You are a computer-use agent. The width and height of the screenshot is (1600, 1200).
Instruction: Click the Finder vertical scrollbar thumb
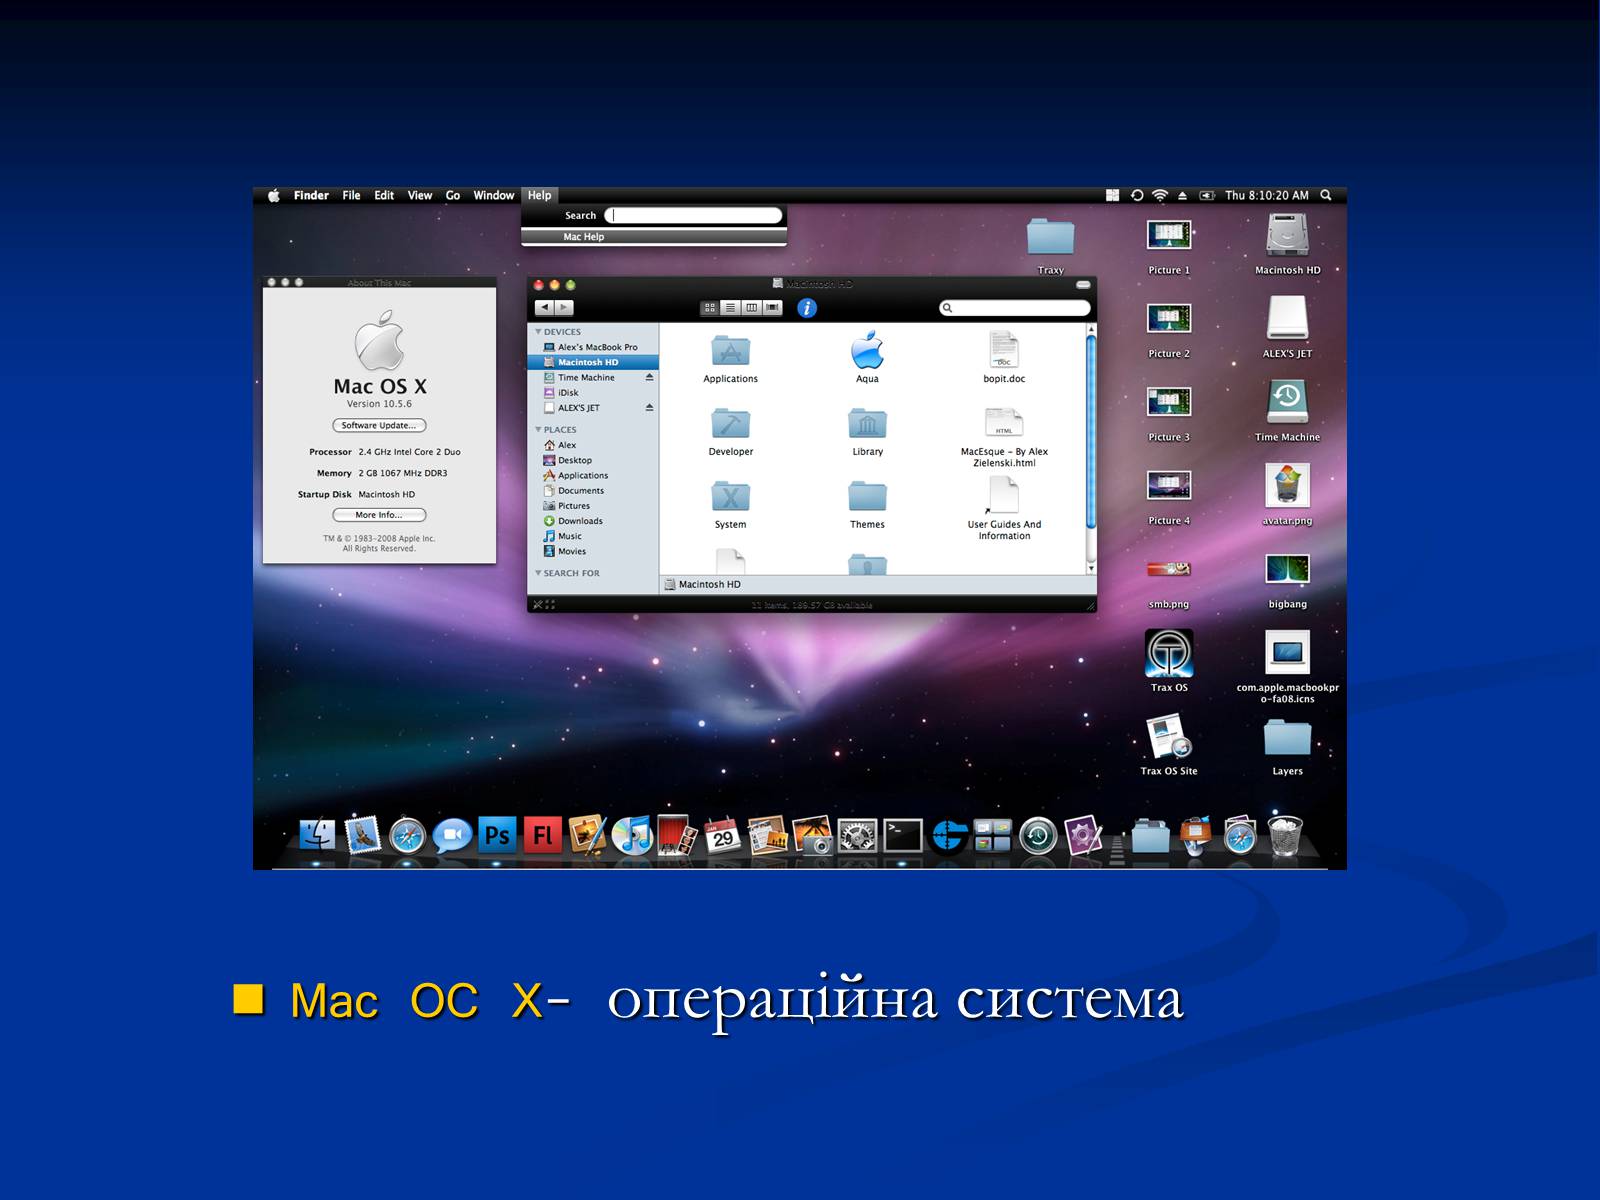1091,431
